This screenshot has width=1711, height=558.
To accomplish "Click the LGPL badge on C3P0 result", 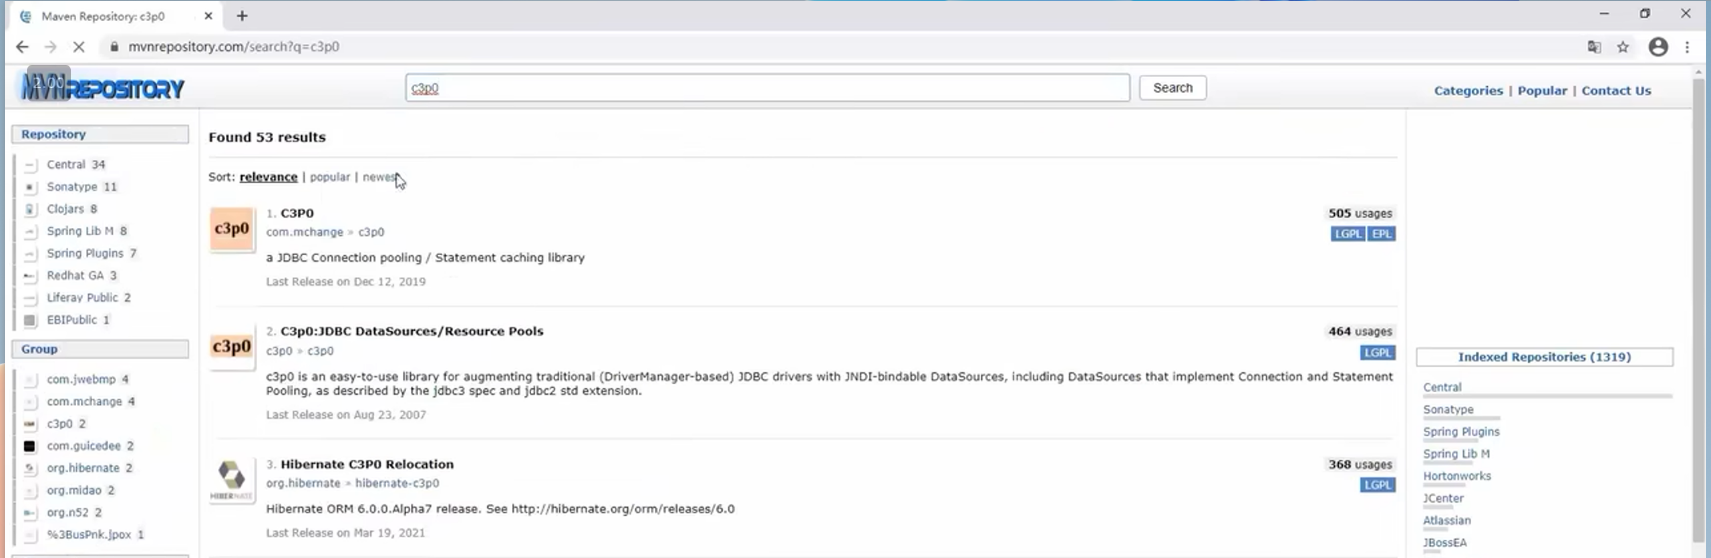I will coord(1348,234).
